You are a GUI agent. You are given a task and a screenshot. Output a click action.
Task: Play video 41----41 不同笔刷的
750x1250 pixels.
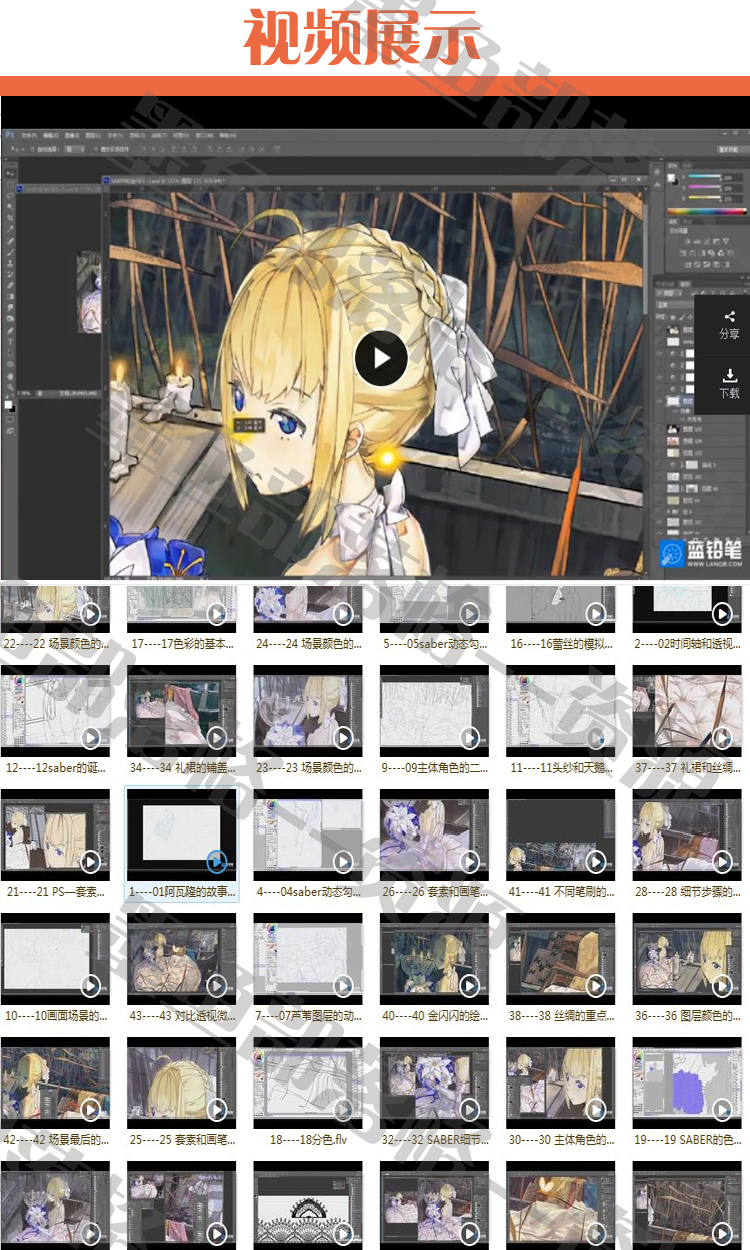coord(596,861)
